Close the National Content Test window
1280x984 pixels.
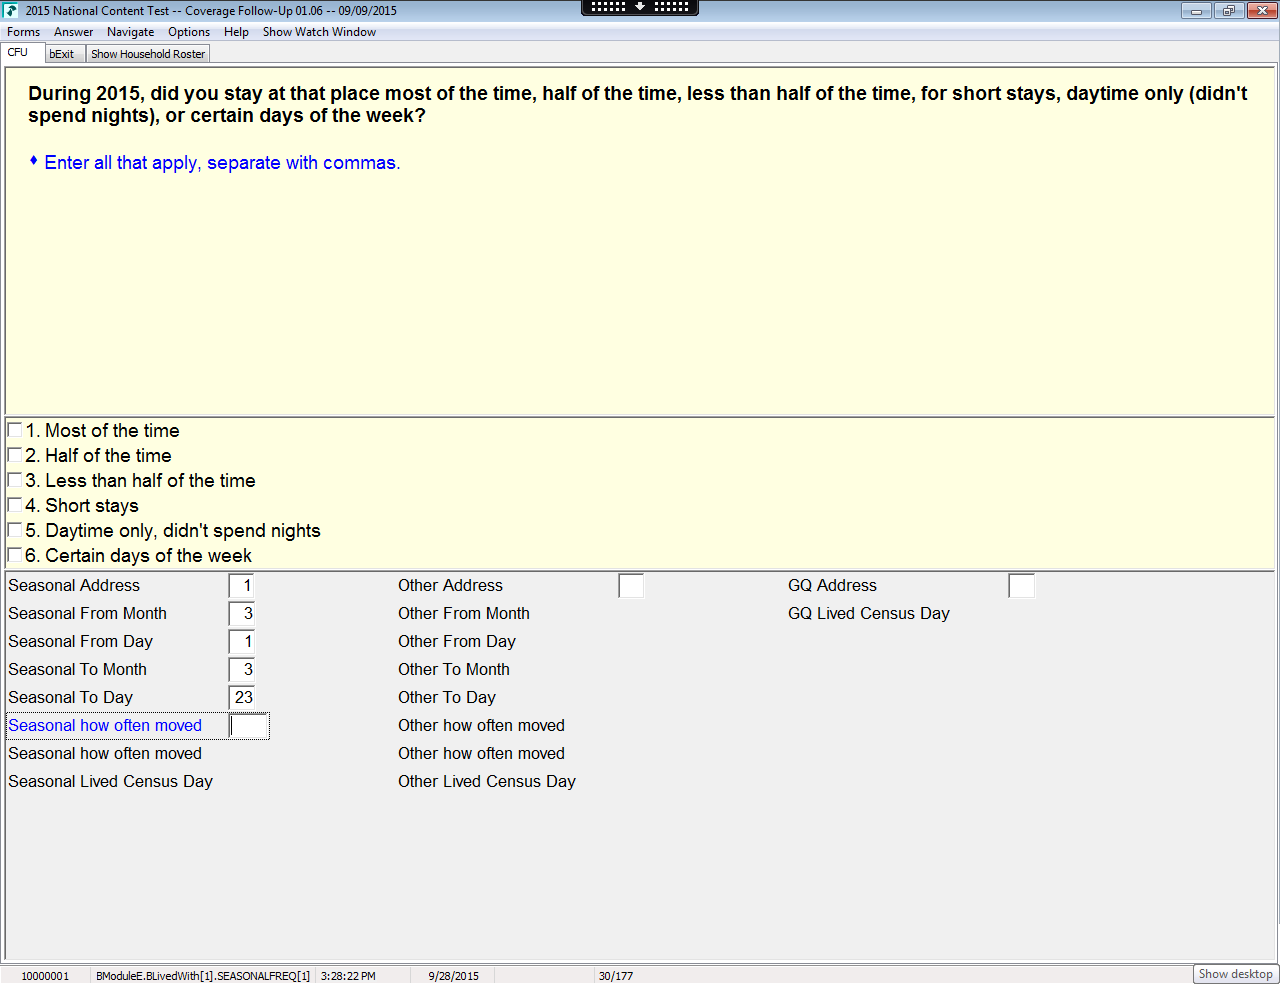[x=1261, y=11]
